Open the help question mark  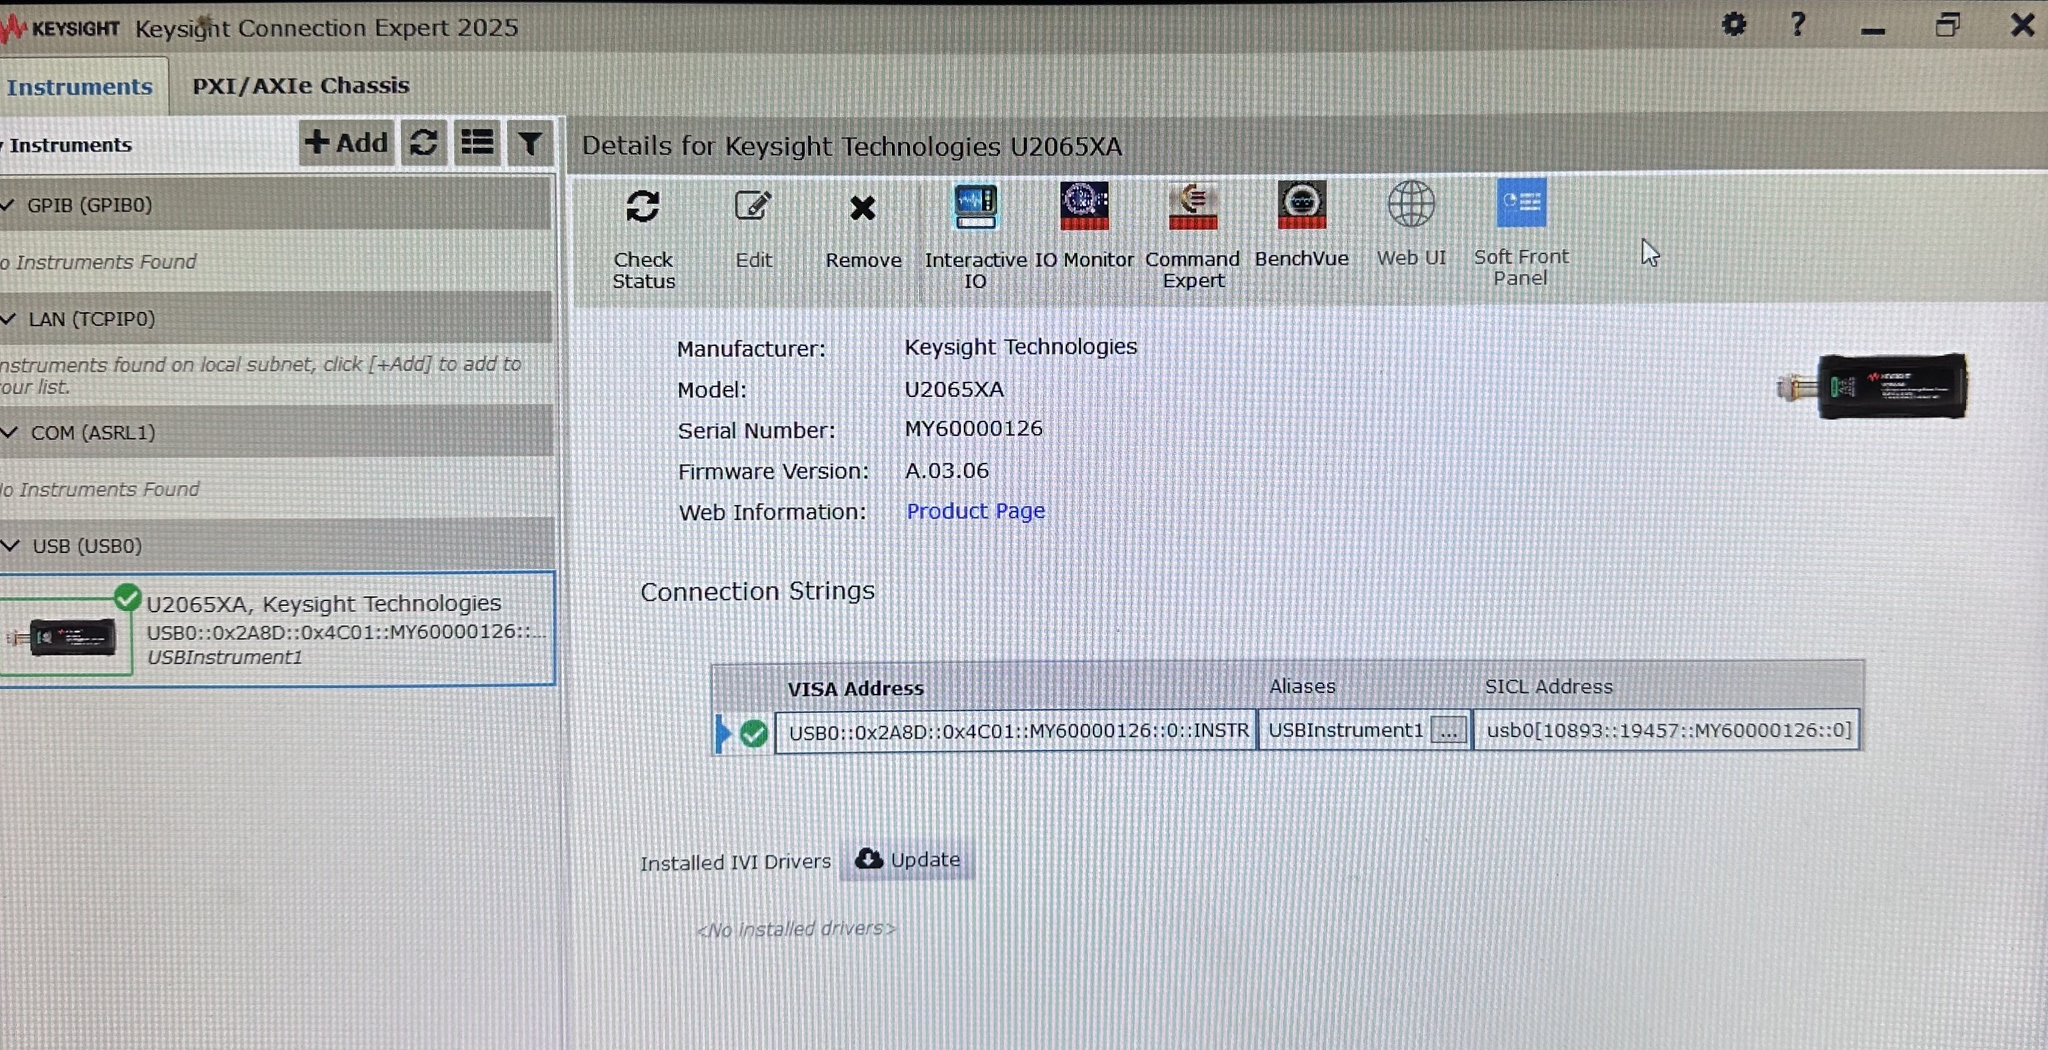tap(1798, 24)
